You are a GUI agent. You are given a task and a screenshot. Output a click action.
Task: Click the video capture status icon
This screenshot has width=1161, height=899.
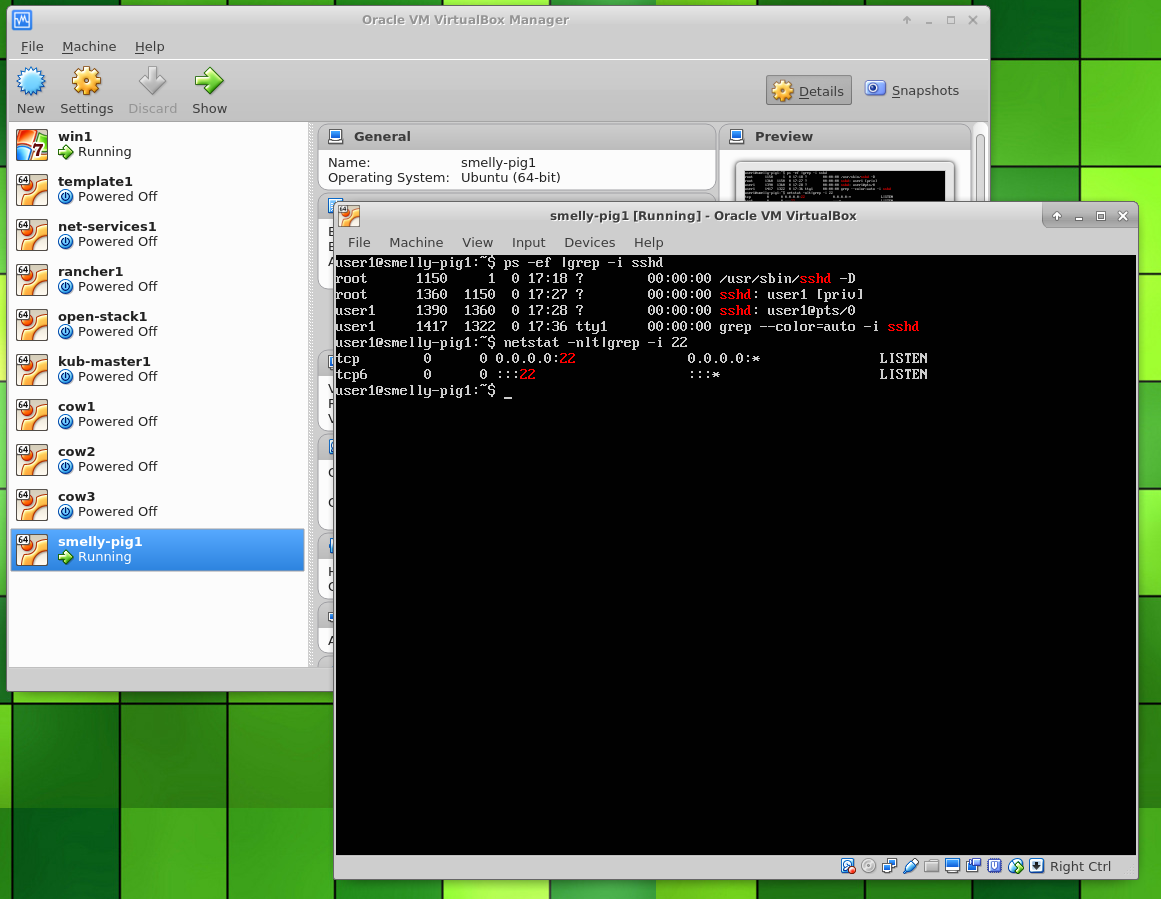coord(974,866)
